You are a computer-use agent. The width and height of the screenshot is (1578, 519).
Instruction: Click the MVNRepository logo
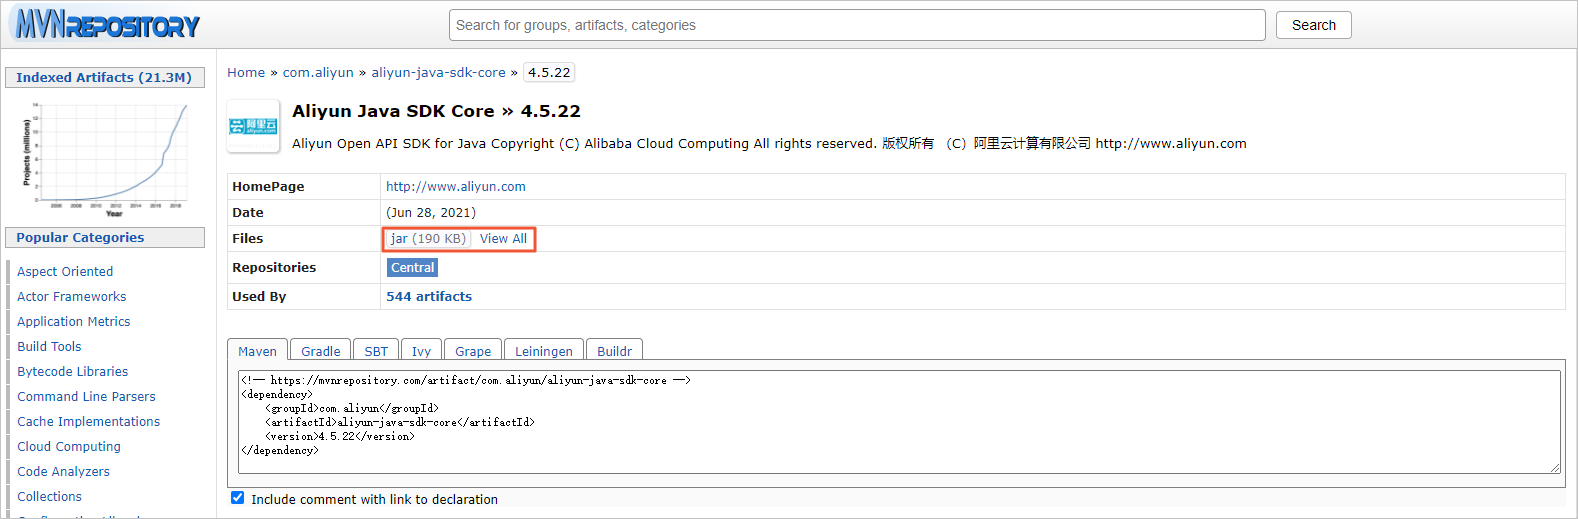click(107, 24)
